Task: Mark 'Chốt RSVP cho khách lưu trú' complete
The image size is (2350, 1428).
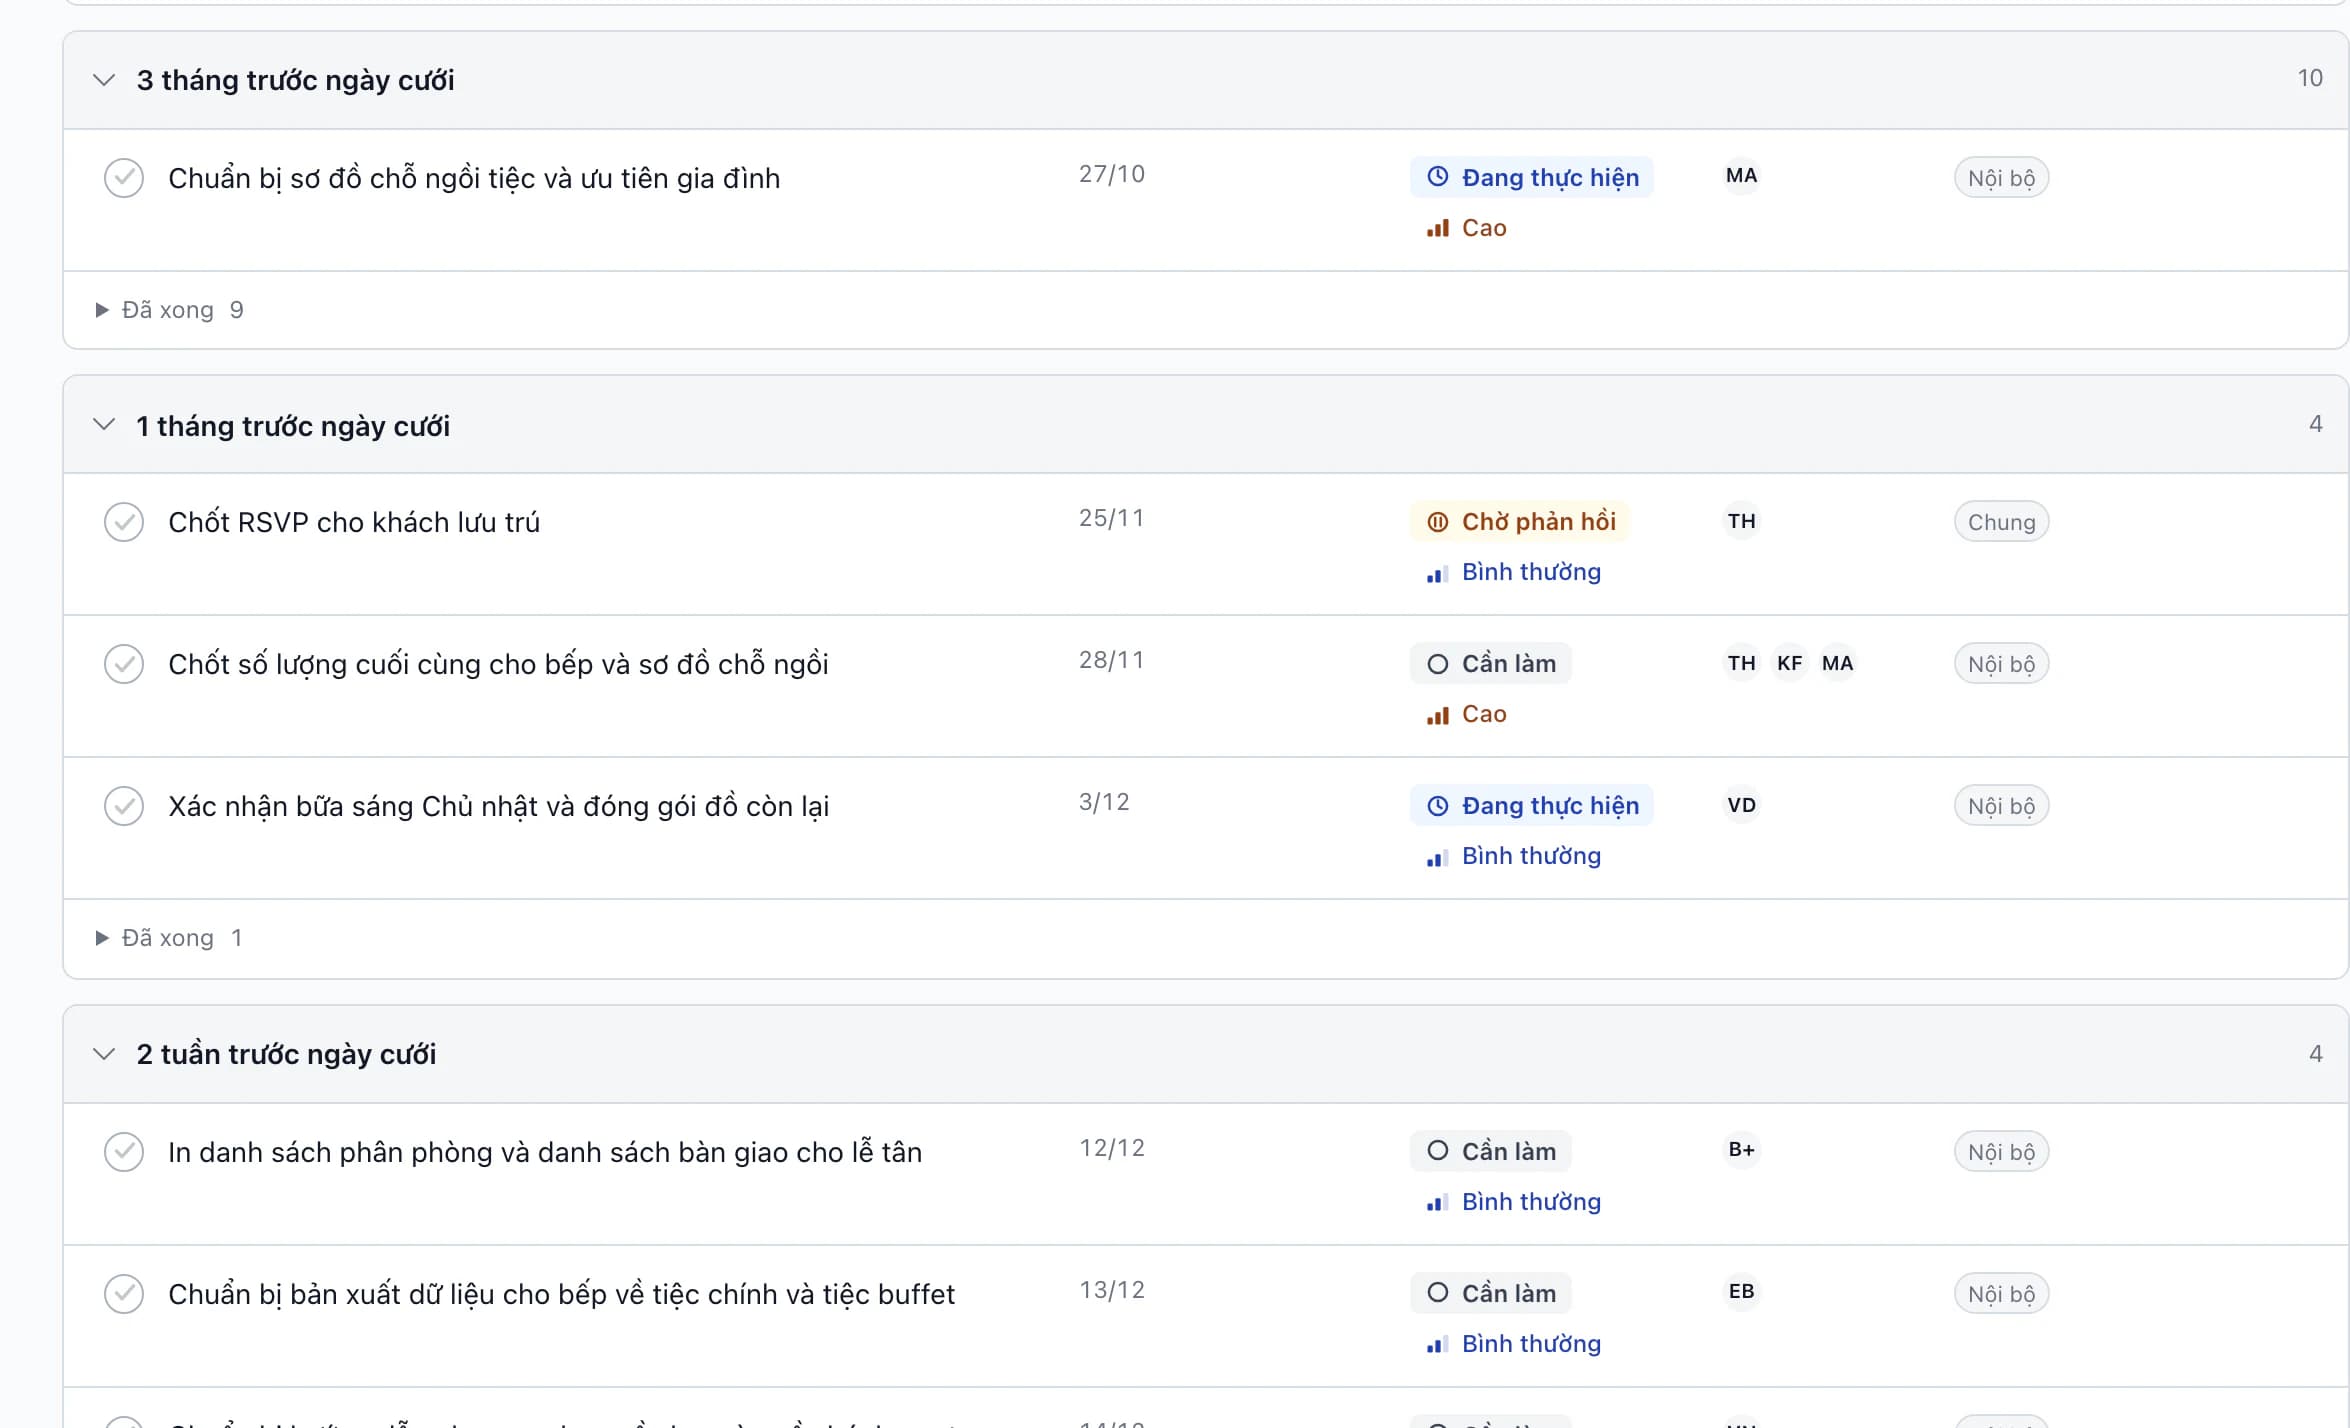Action: (124, 522)
